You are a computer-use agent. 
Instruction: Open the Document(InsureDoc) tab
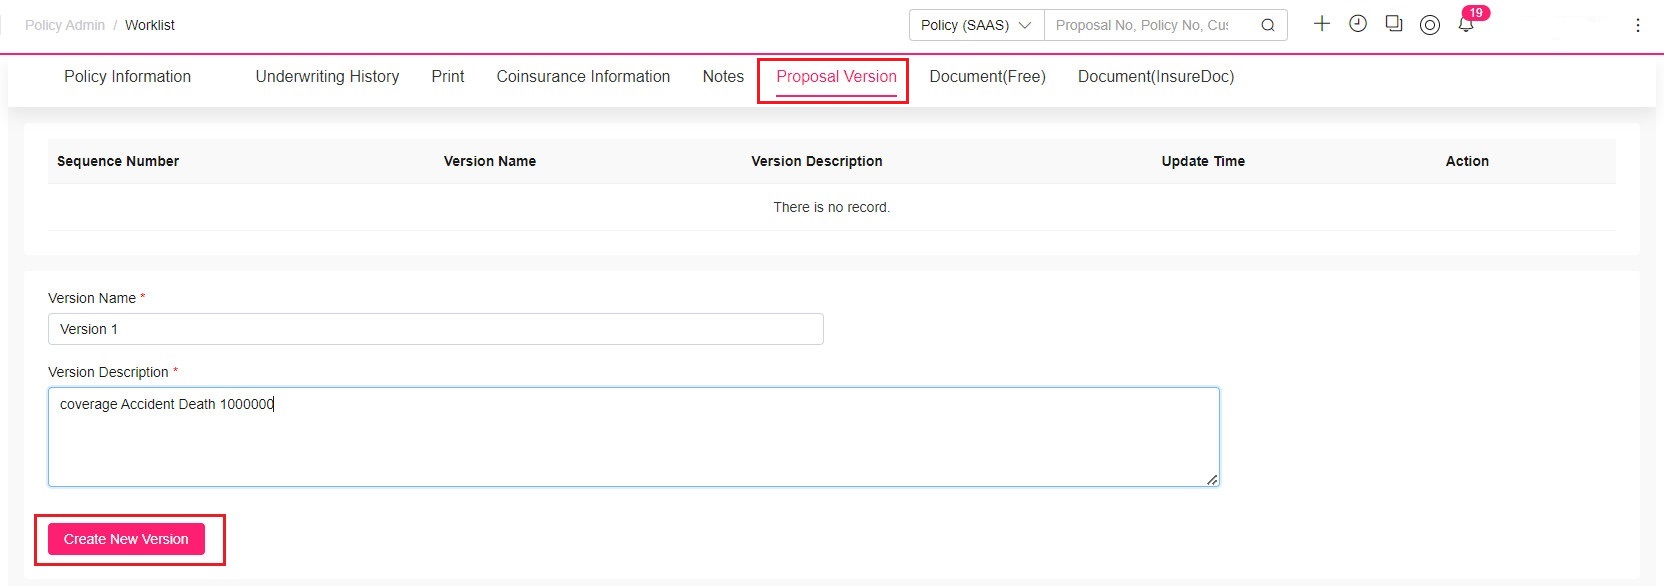click(x=1156, y=77)
